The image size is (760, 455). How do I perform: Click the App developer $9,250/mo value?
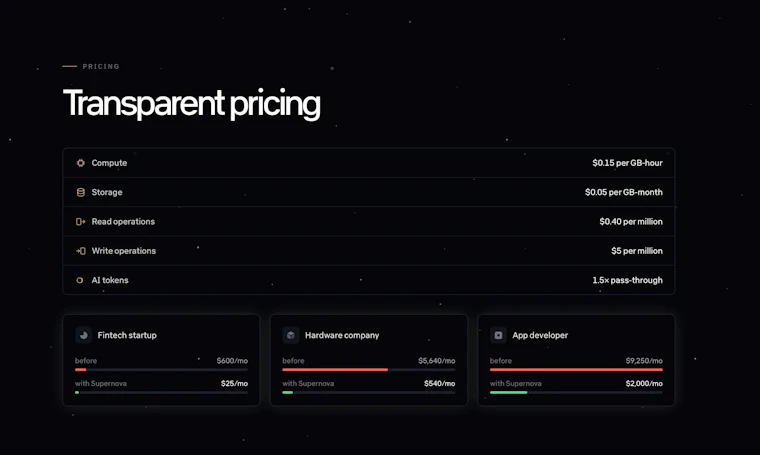tap(644, 361)
